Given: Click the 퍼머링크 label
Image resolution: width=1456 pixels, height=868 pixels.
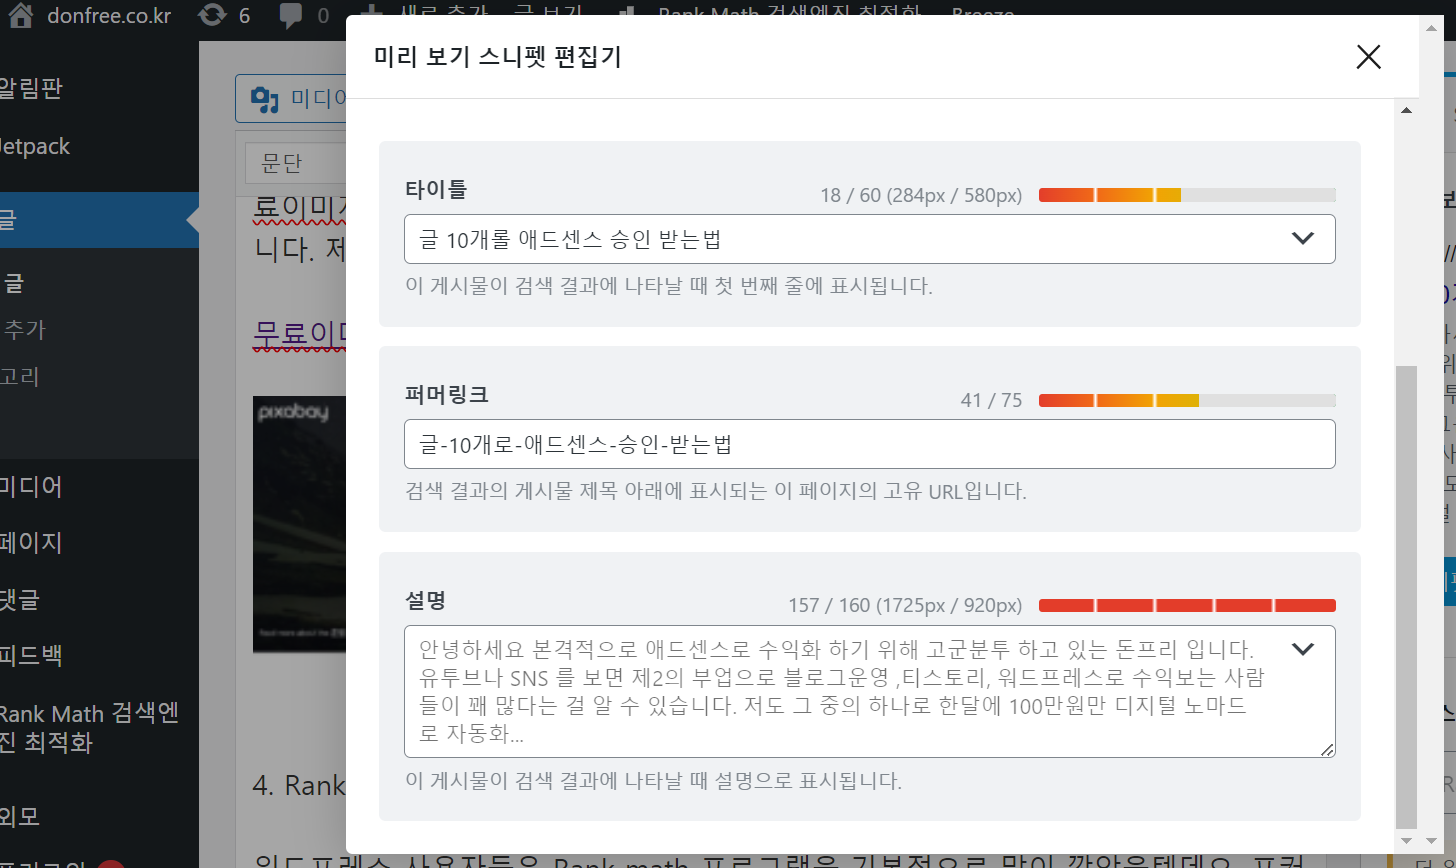Looking at the screenshot, I should (x=447, y=394).
